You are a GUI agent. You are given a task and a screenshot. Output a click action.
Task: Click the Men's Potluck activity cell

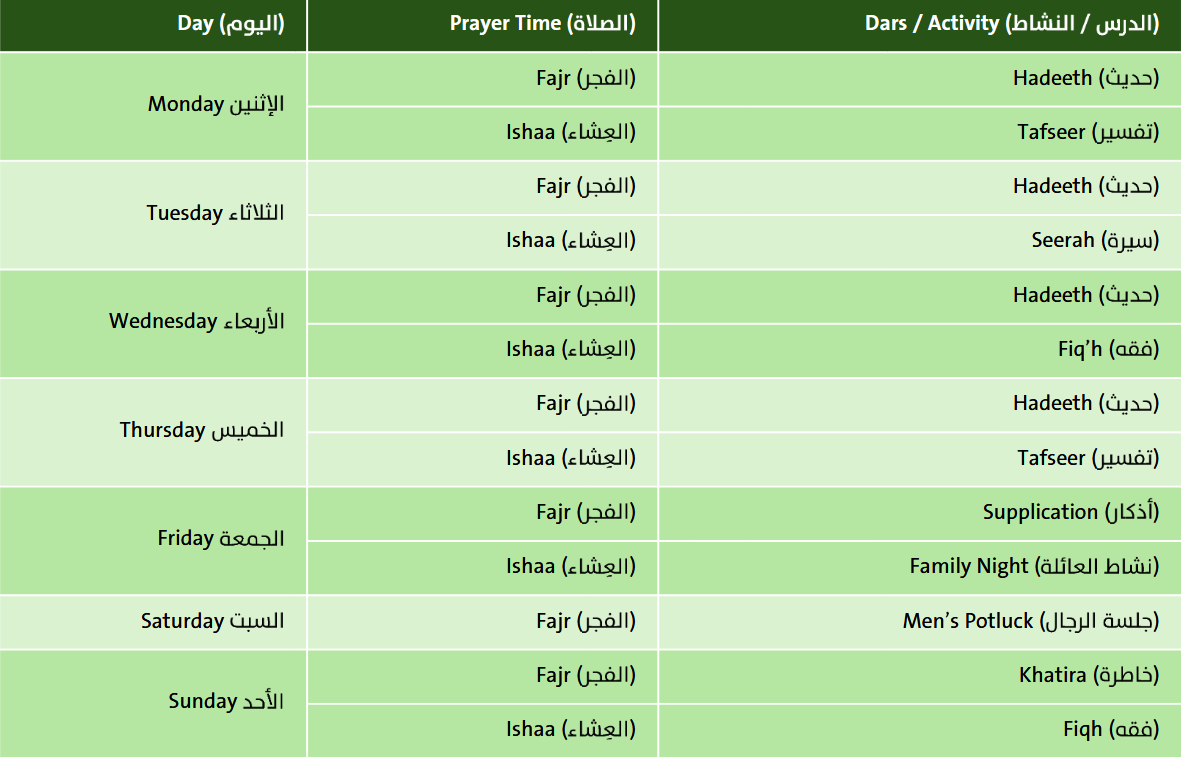(x=920, y=622)
